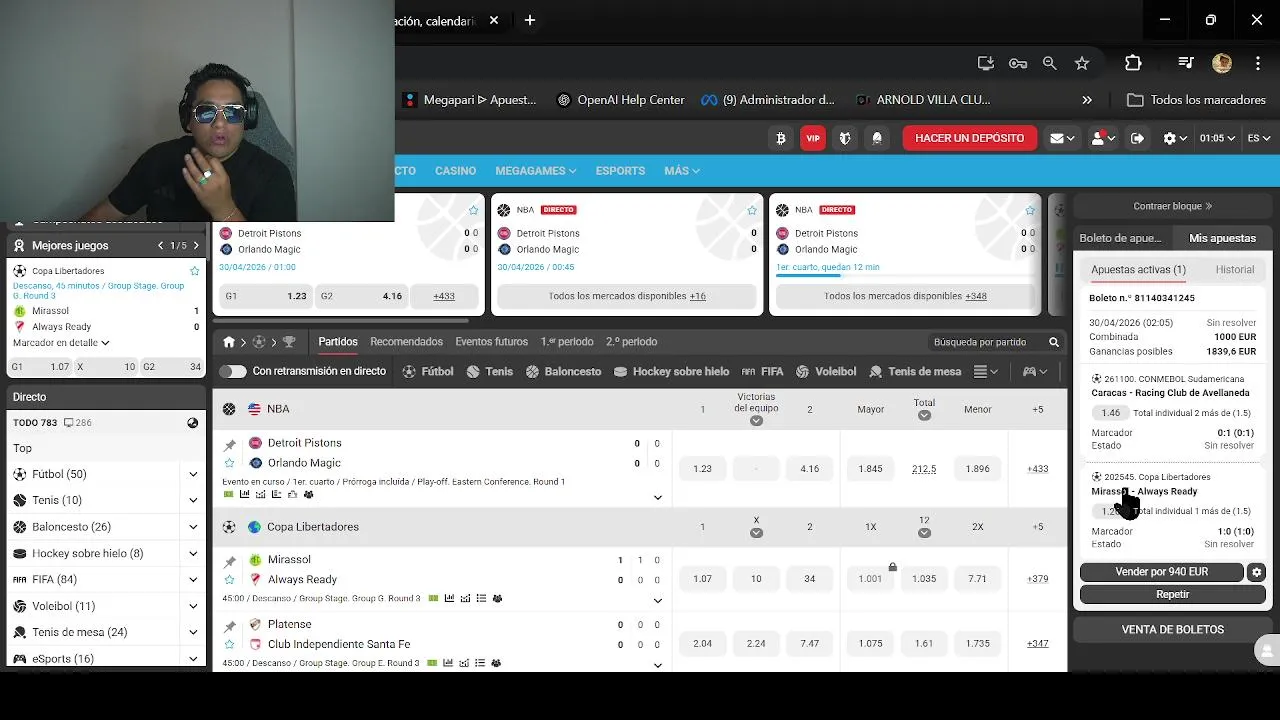Click the search magnifier in match search

[x=1053, y=342]
